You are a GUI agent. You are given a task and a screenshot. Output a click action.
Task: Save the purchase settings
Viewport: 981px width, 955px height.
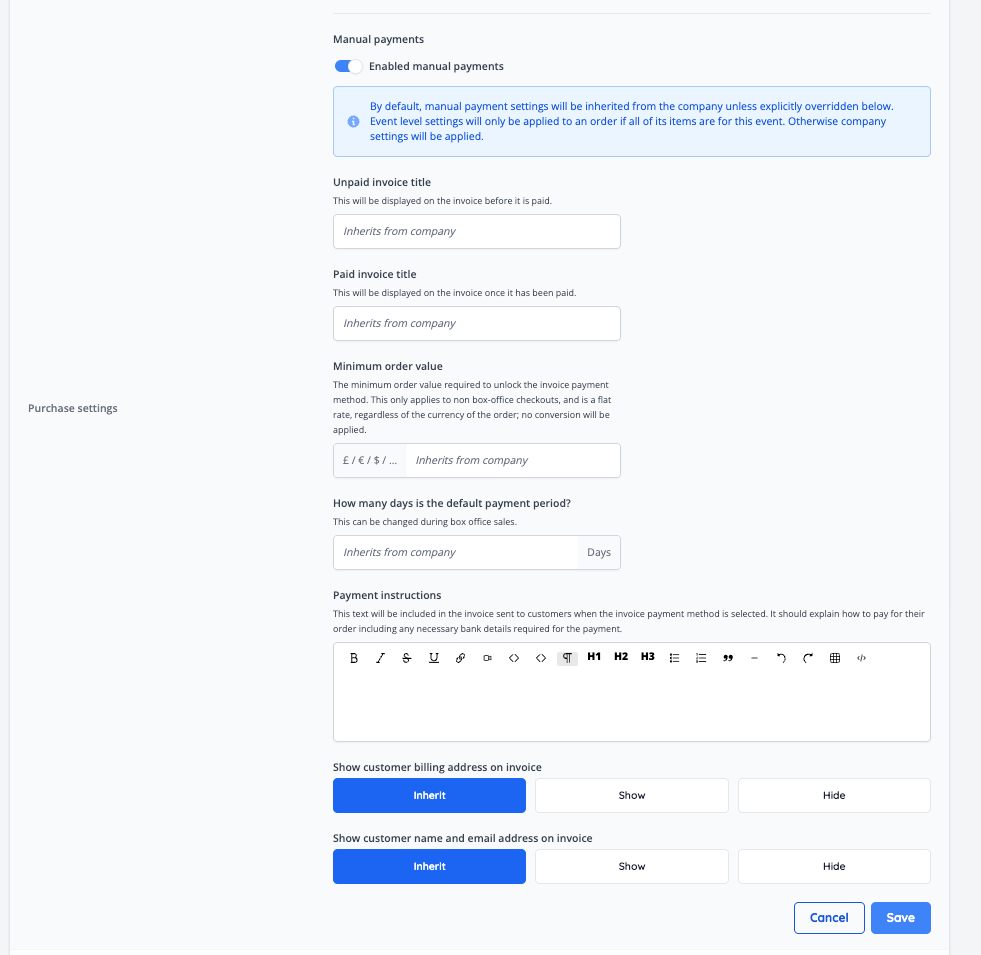pos(899,917)
